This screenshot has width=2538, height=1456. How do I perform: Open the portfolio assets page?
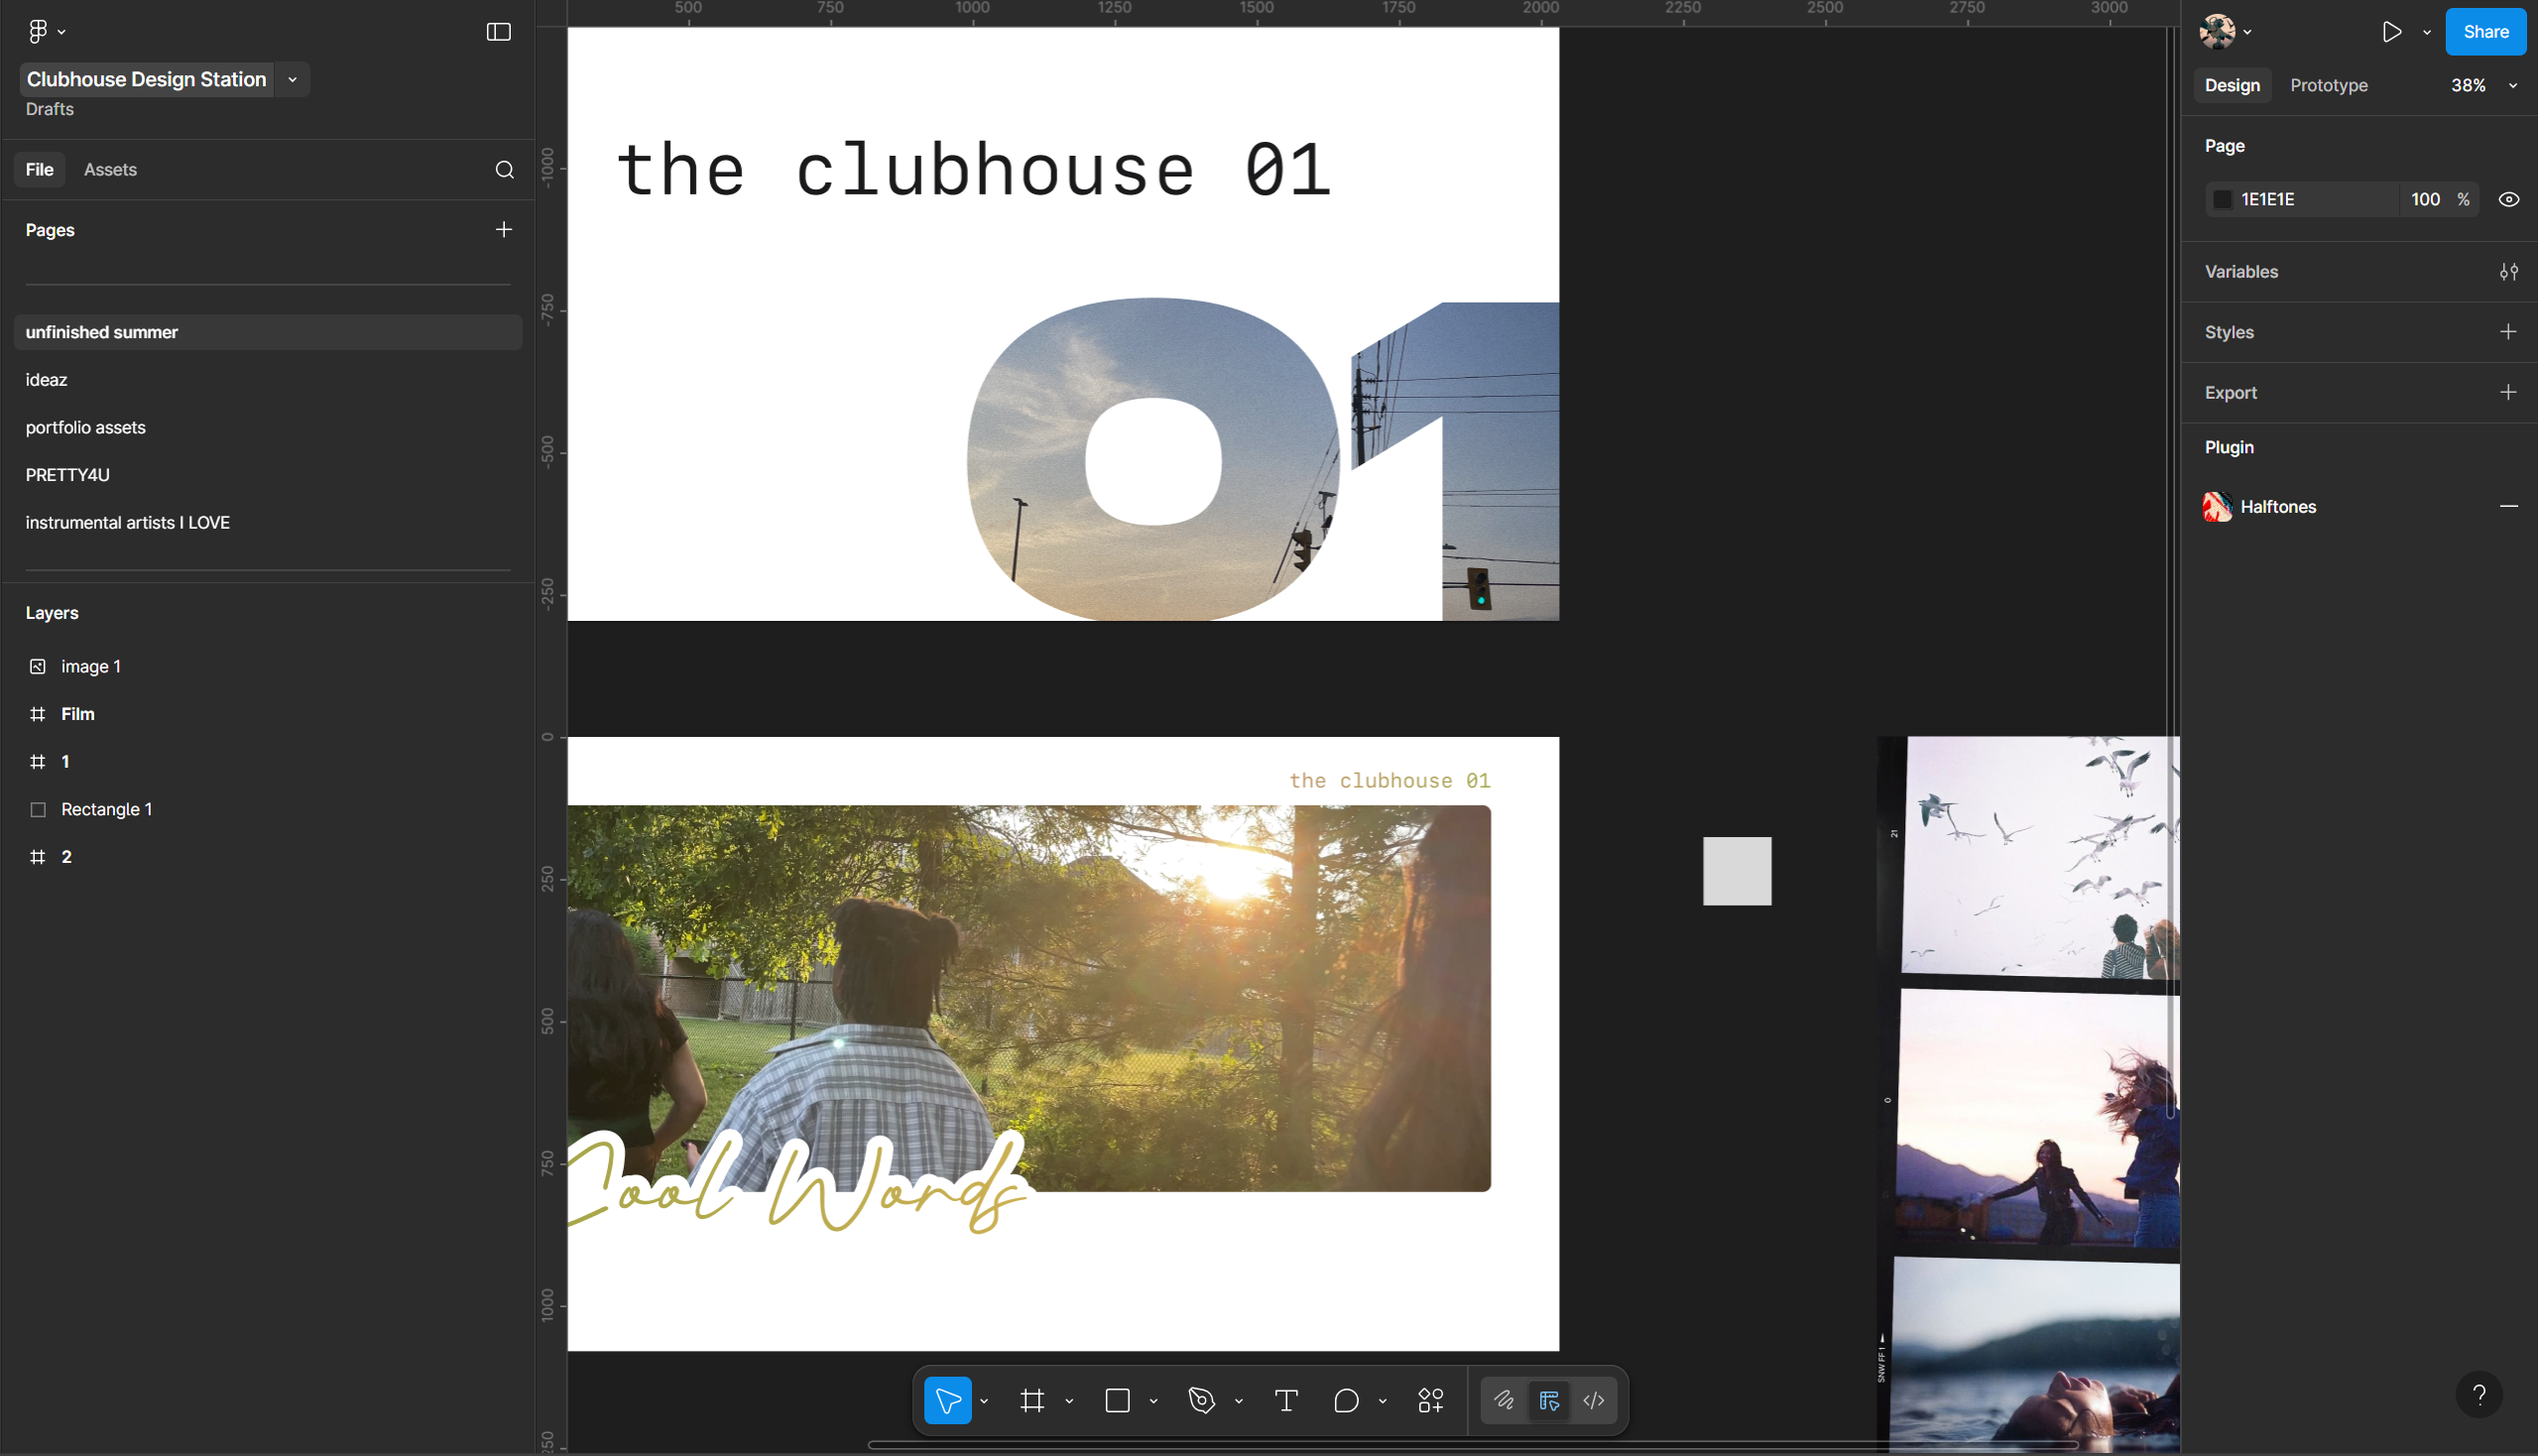[86, 427]
